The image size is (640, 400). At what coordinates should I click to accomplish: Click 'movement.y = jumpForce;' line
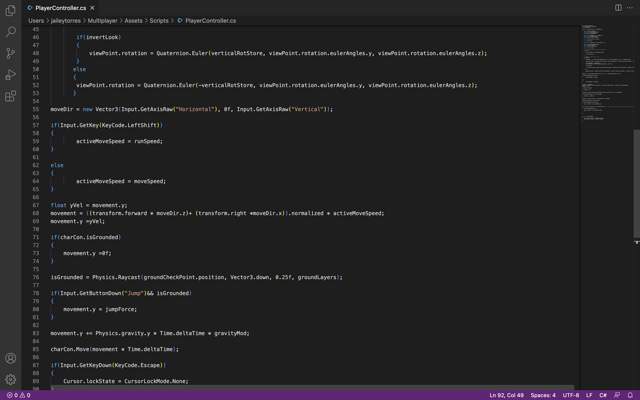[100, 309]
